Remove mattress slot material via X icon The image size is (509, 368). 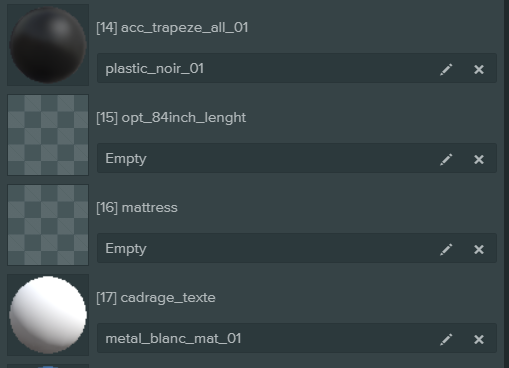pyautogui.click(x=479, y=249)
